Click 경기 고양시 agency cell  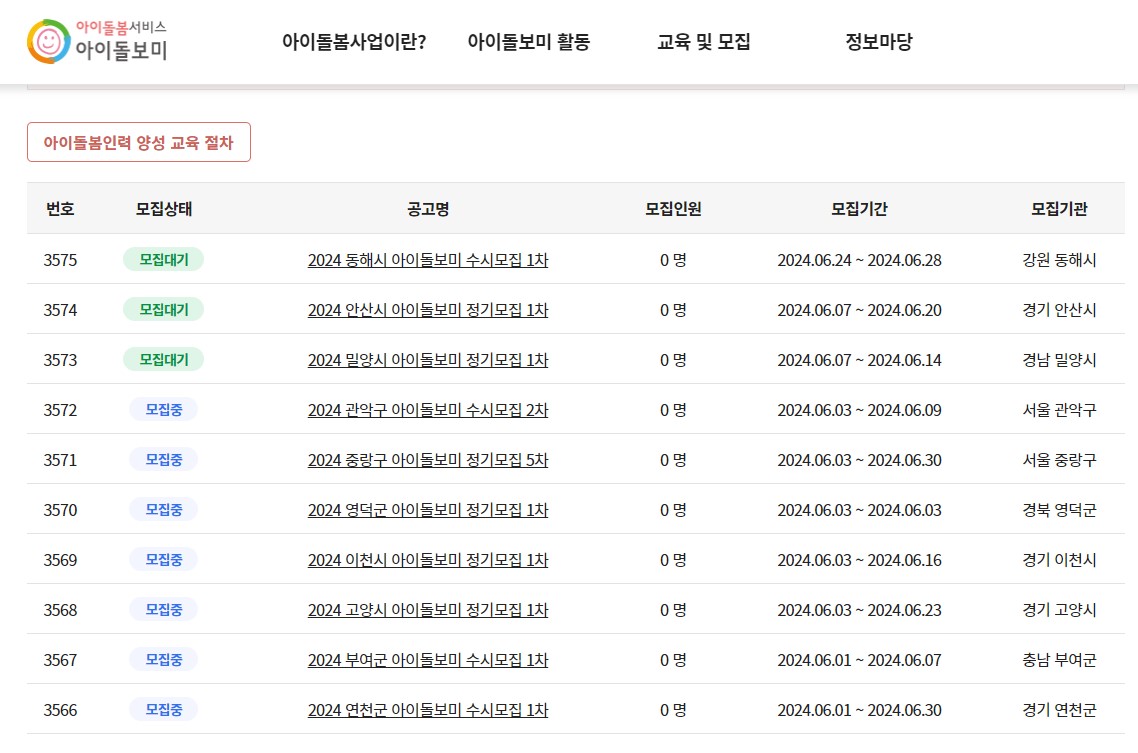coord(1060,610)
